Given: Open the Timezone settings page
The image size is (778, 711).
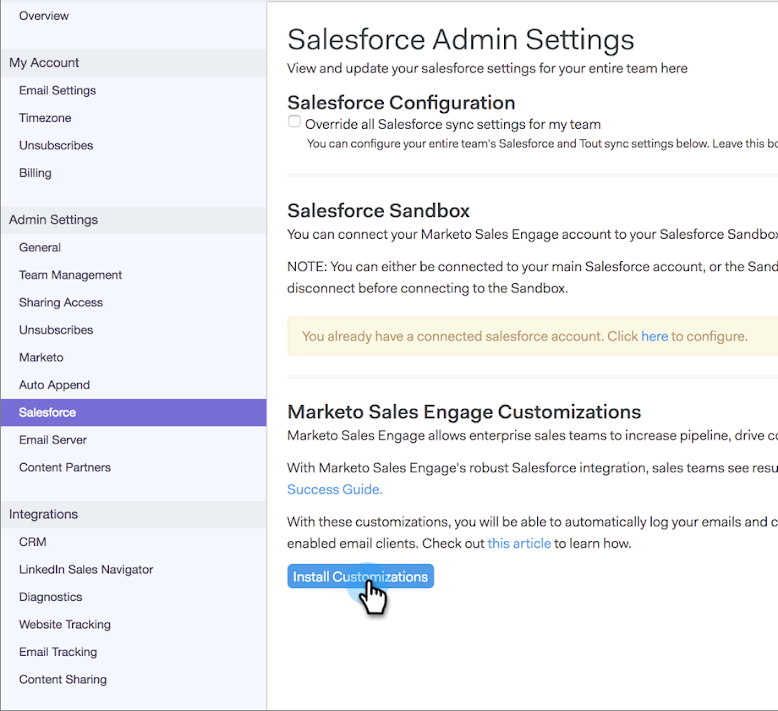Looking at the screenshot, I should pyautogui.click(x=45, y=118).
